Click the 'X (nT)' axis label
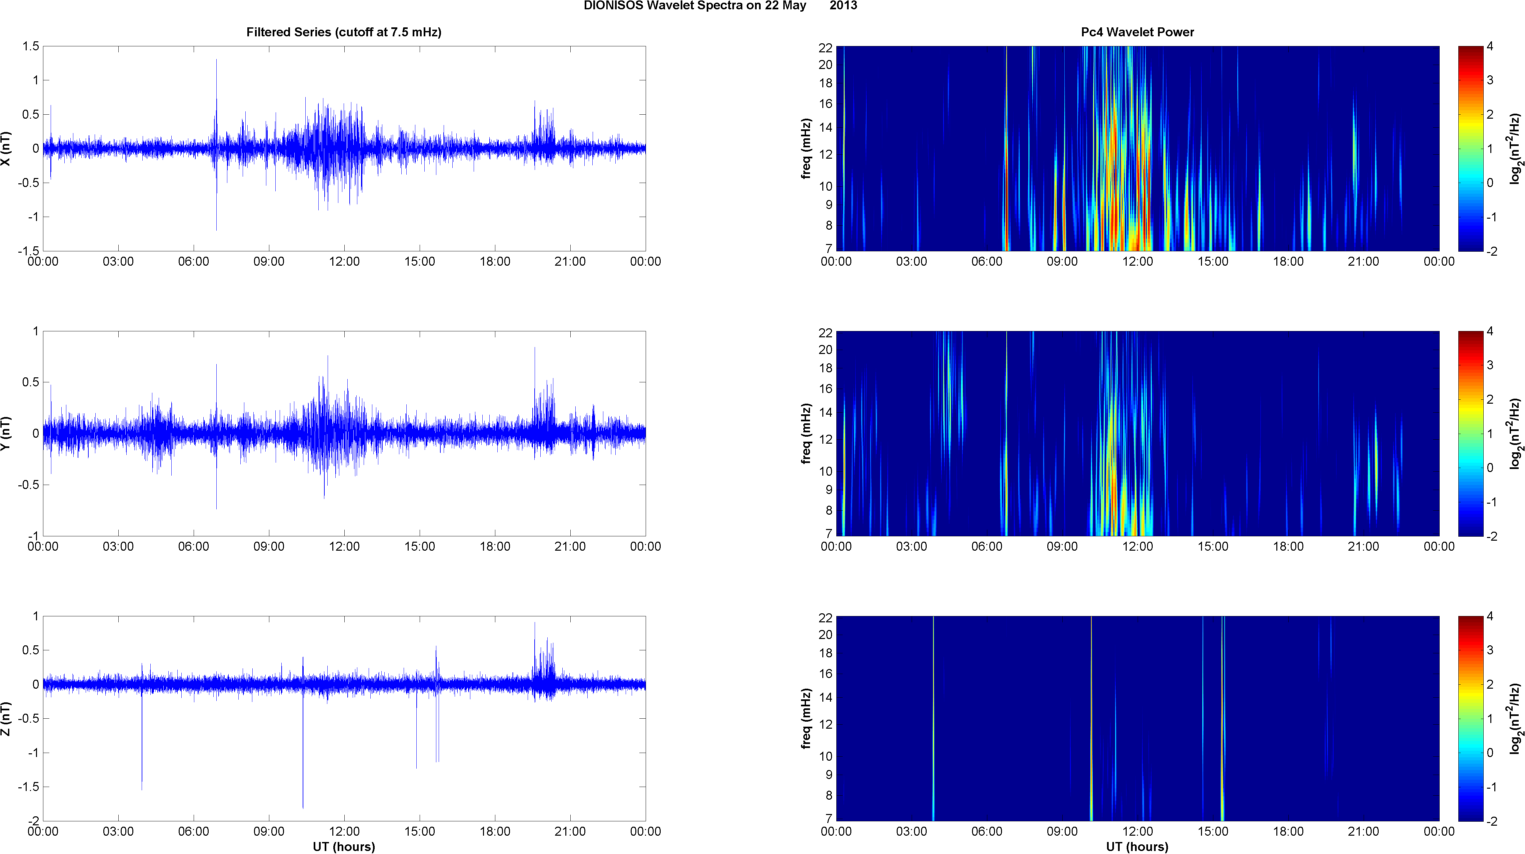 (7, 148)
